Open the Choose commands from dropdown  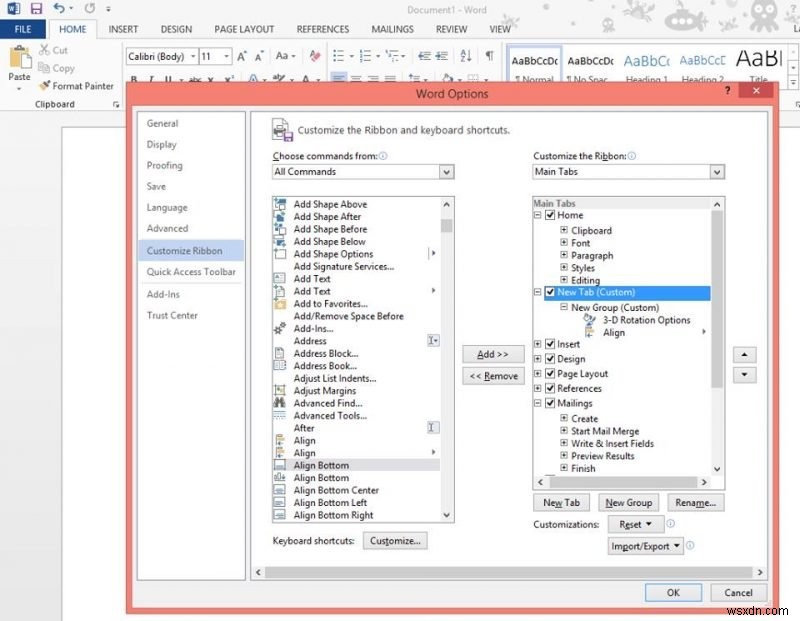[446, 172]
